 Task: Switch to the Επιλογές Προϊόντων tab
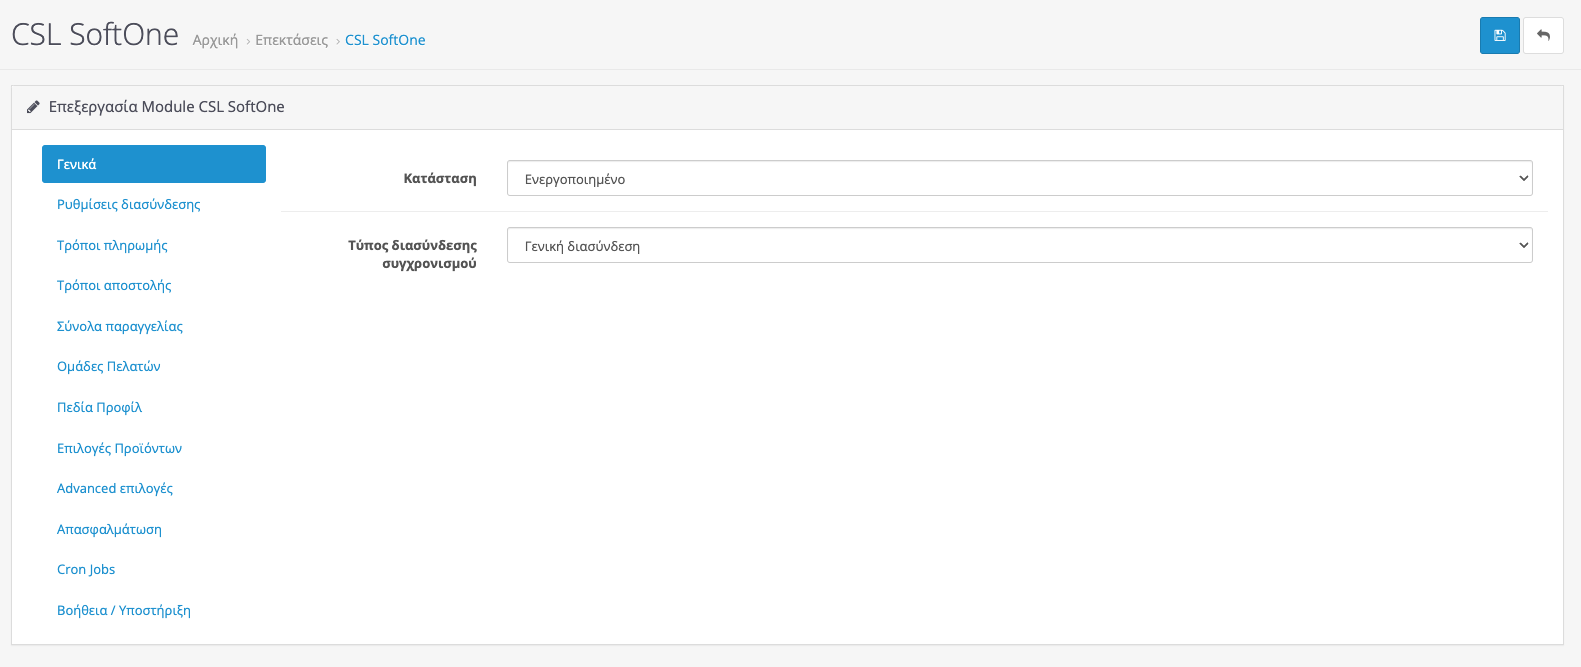pyautogui.click(x=119, y=448)
